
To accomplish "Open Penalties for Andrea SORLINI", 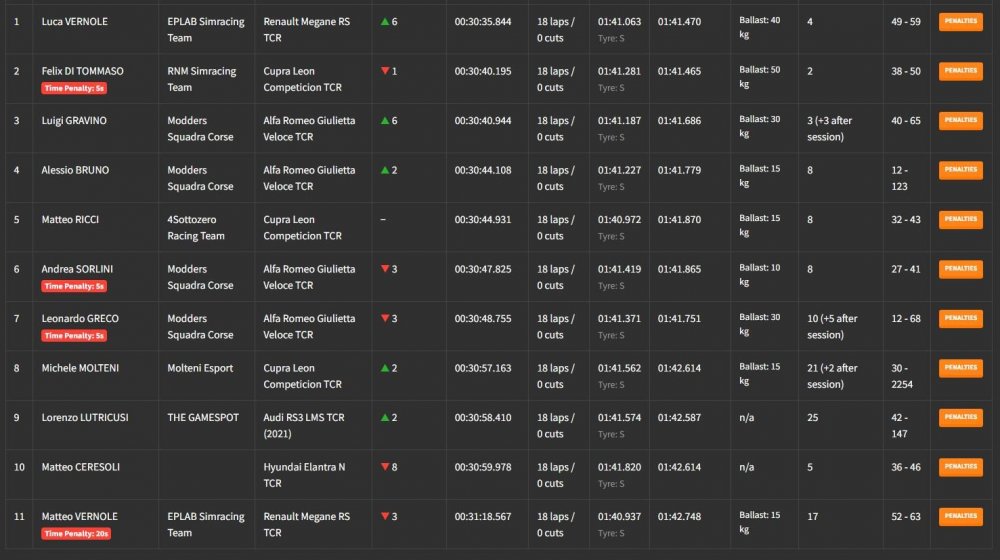I will tap(960, 269).
